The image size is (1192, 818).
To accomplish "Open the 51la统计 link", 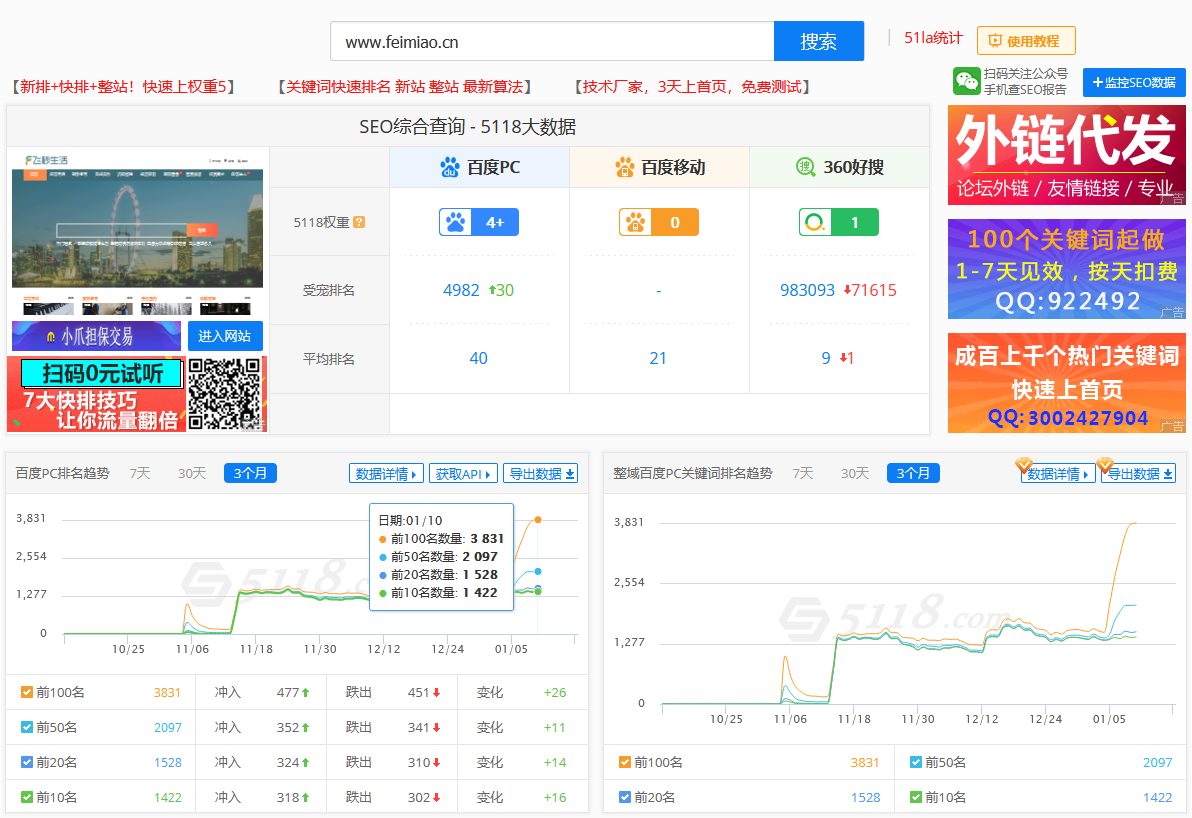I will click(933, 38).
